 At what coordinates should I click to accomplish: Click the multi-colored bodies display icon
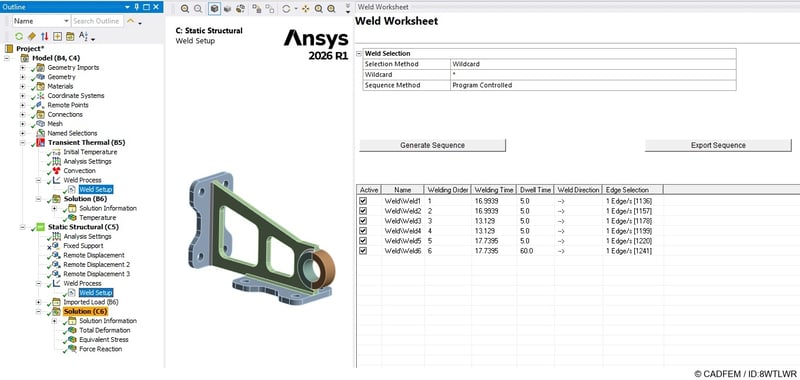pyautogui.click(x=240, y=9)
